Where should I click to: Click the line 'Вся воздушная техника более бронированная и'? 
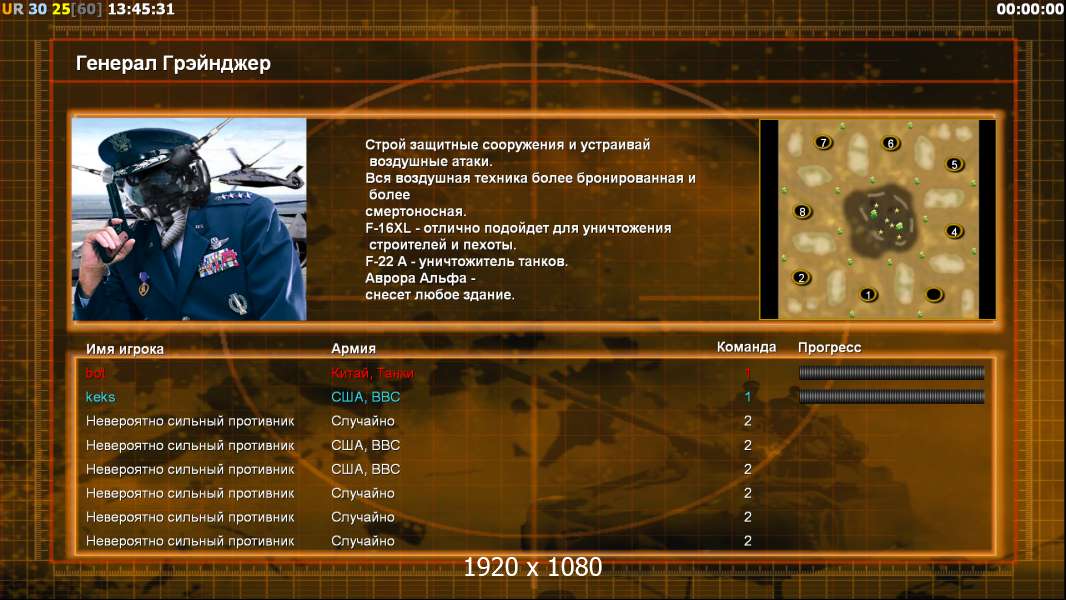coord(530,178)
